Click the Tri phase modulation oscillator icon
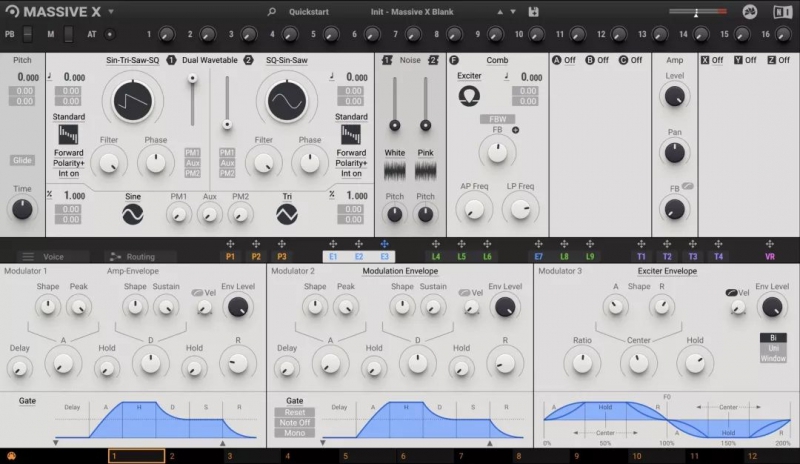This screenshot has height=464, width=800. (287, 214)
